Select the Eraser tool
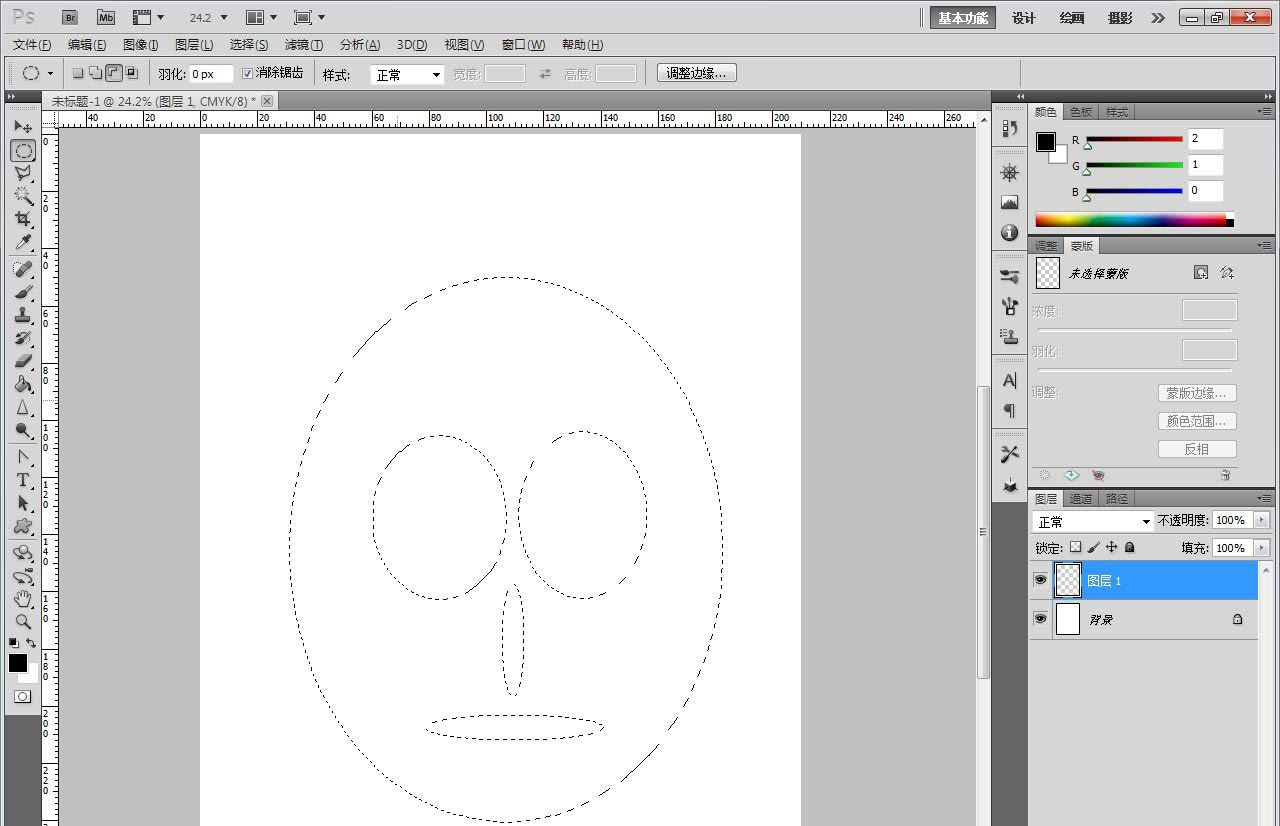 [22, 361]
